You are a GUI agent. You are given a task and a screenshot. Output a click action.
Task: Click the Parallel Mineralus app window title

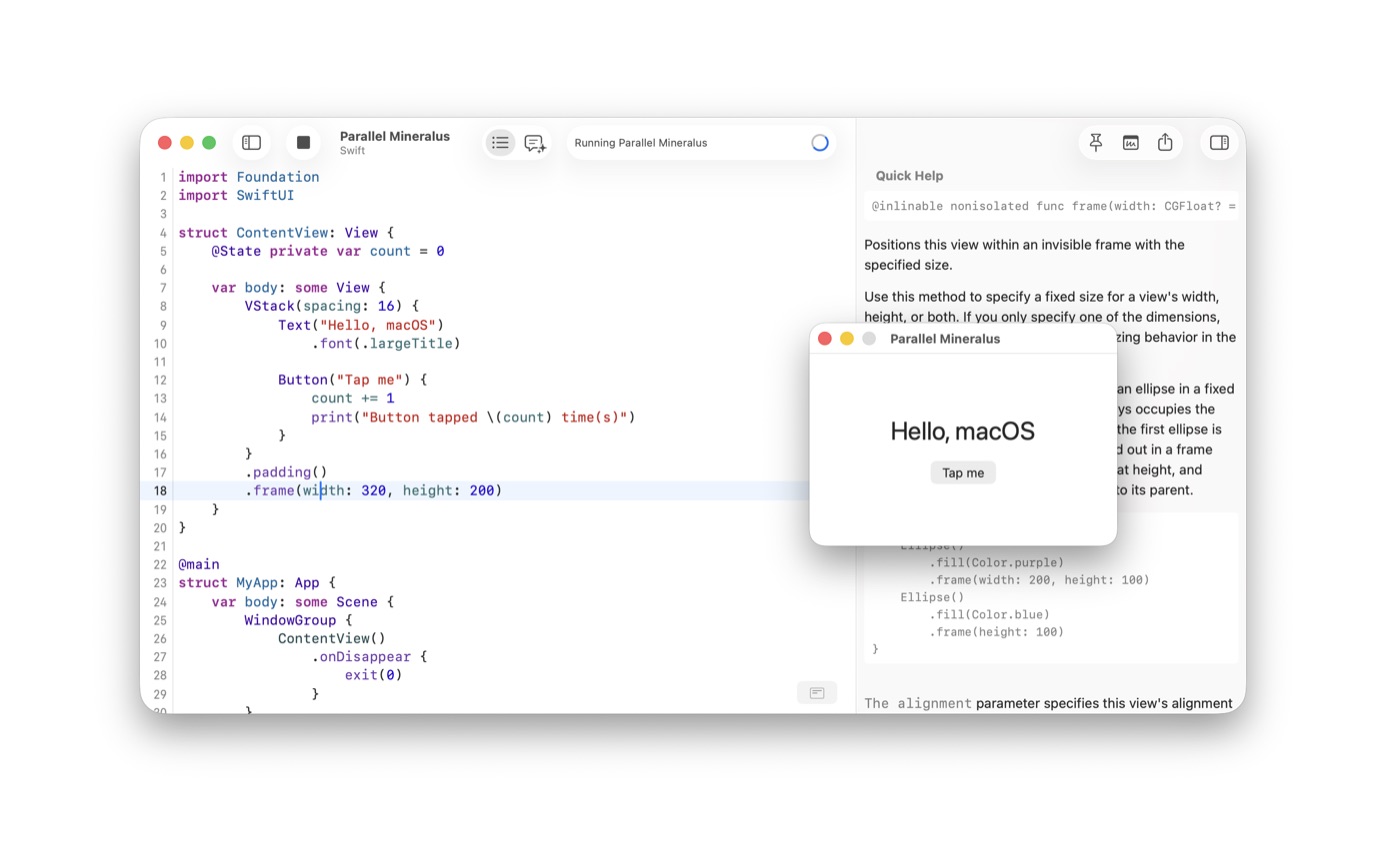click(x=945, y=339)
